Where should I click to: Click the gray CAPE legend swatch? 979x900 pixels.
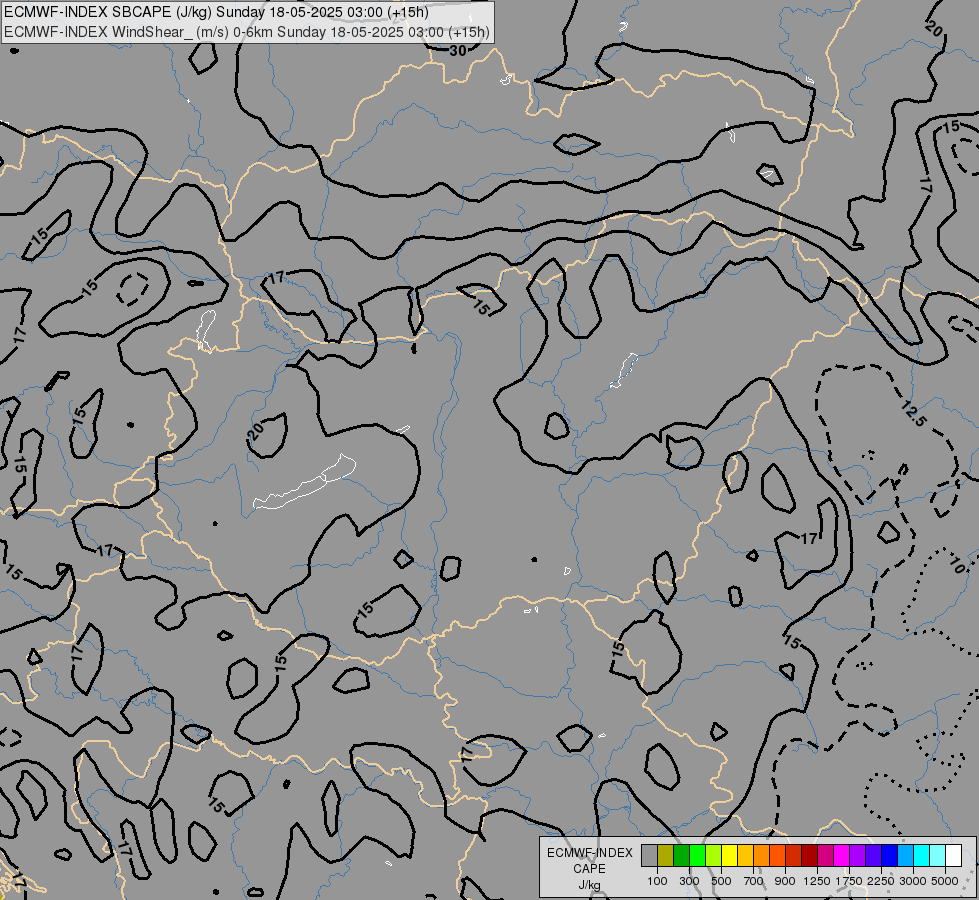tap(649, 855)
